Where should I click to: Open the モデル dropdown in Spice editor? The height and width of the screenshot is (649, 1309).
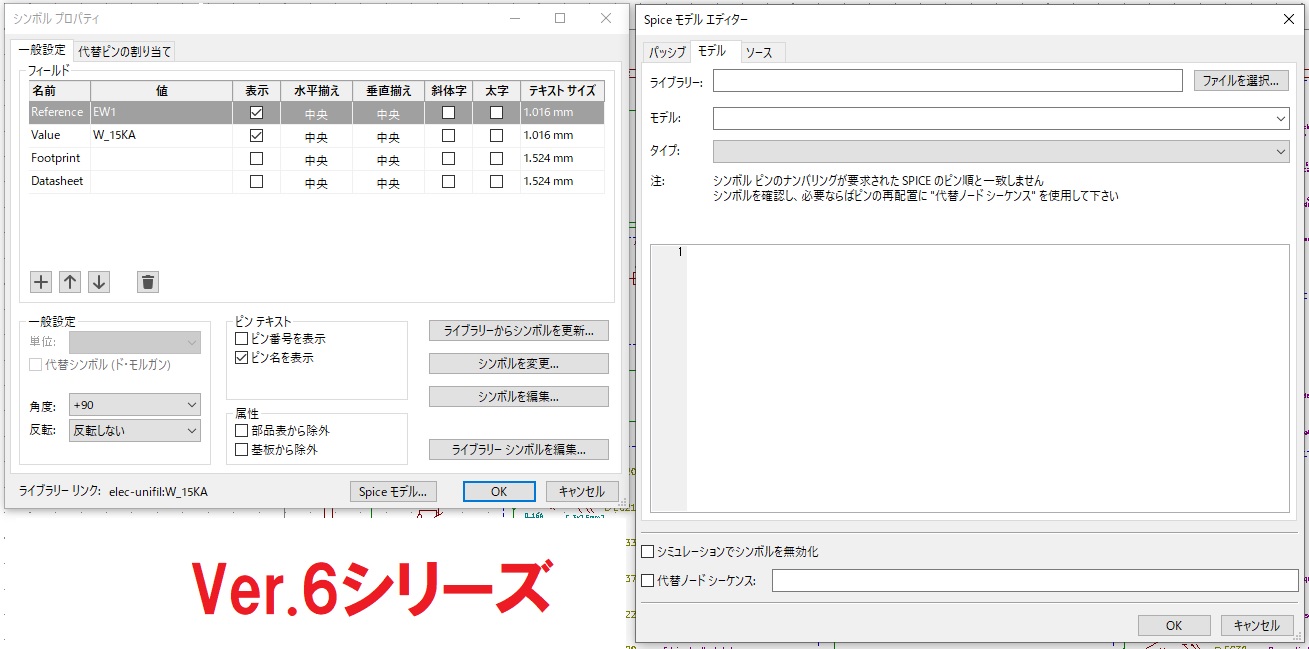[1283, 118]
